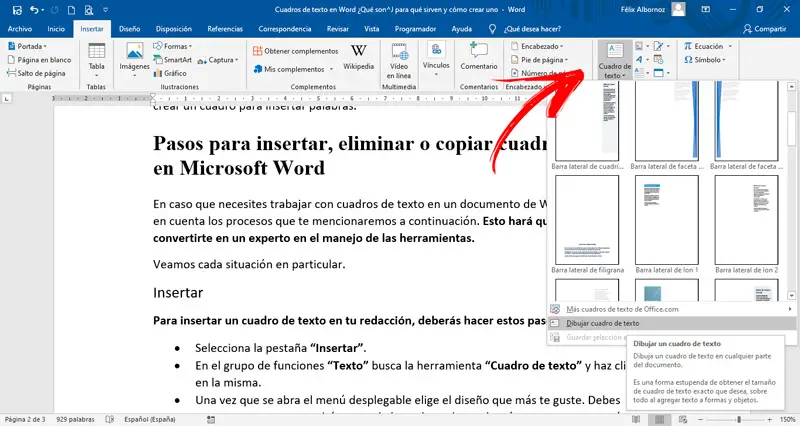Insert a page break with Salto de página

pyautogui.click(x=36, y=73)
